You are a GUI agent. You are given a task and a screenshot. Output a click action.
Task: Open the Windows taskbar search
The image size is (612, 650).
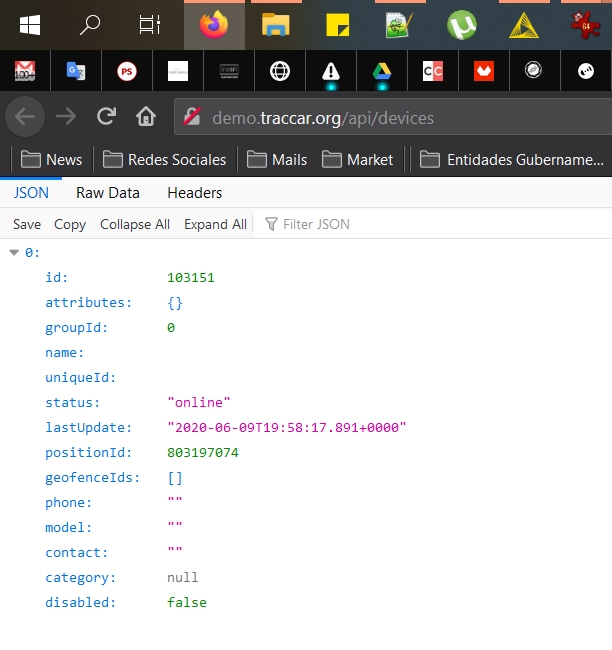point(90,25)
